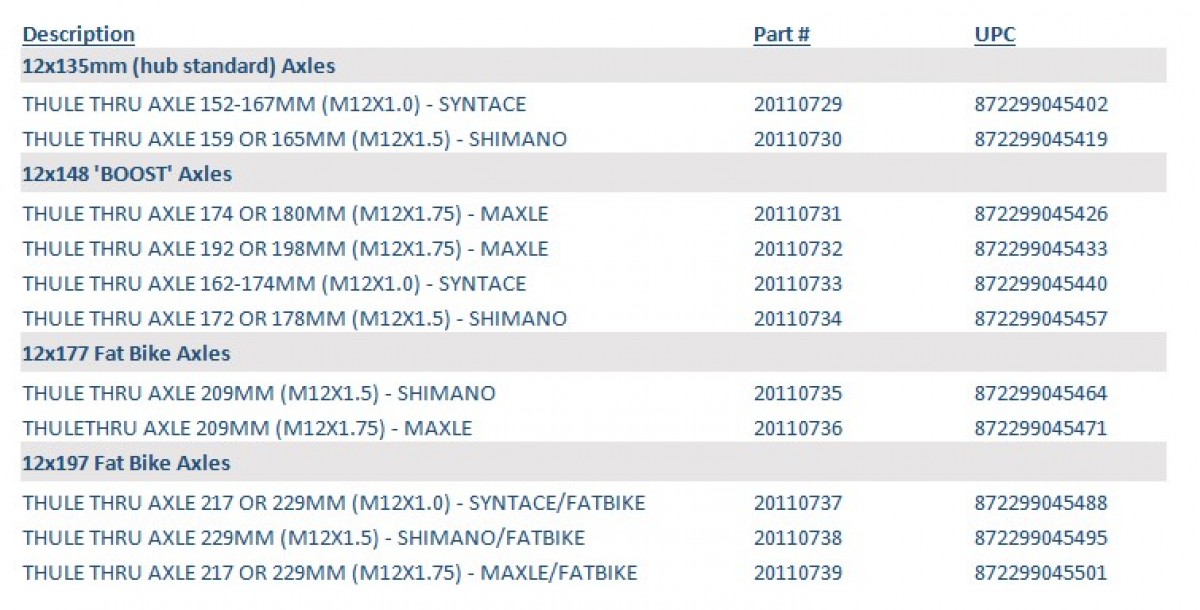Click UPC 872299045402
The width and height of the screenshot is (1200, 610).
click(x=1041, y=104)
